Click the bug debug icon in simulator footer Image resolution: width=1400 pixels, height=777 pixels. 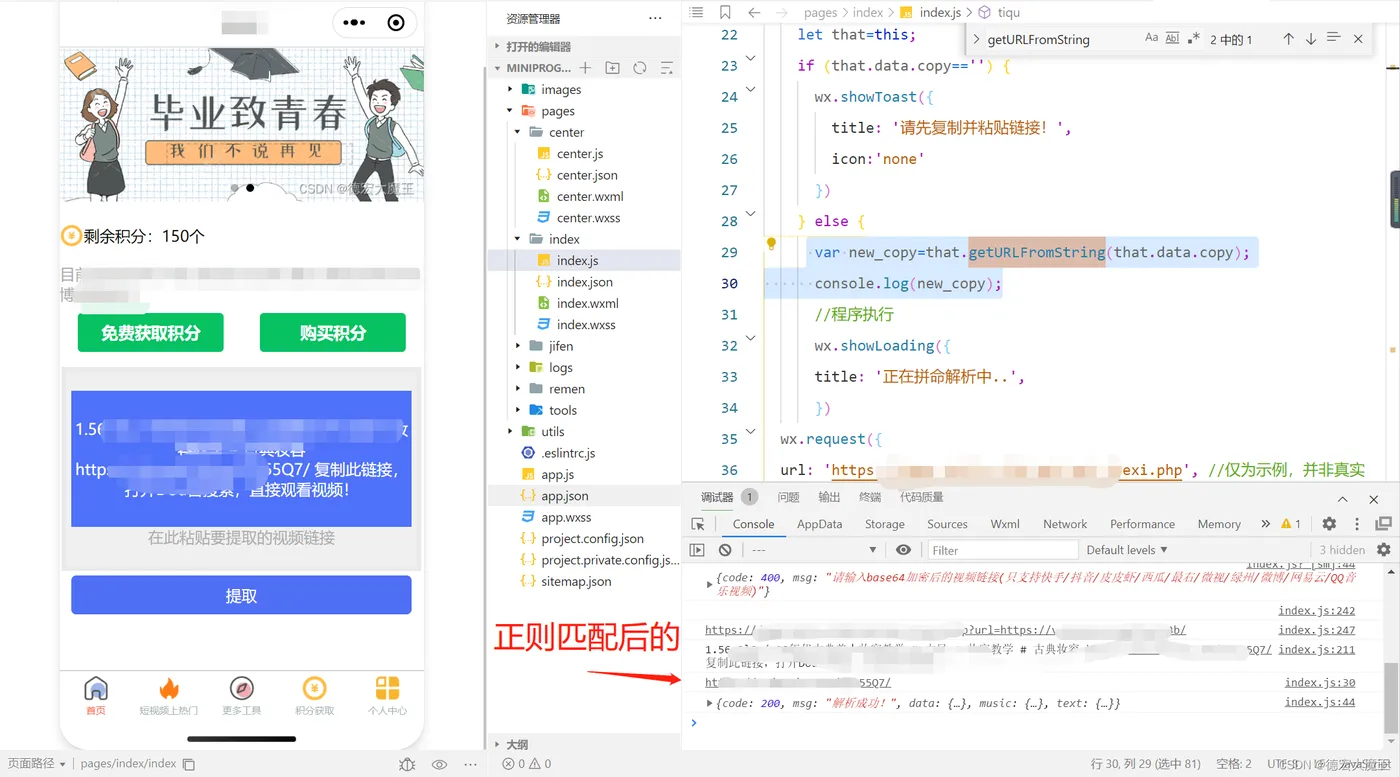click(x=407, y=764)
